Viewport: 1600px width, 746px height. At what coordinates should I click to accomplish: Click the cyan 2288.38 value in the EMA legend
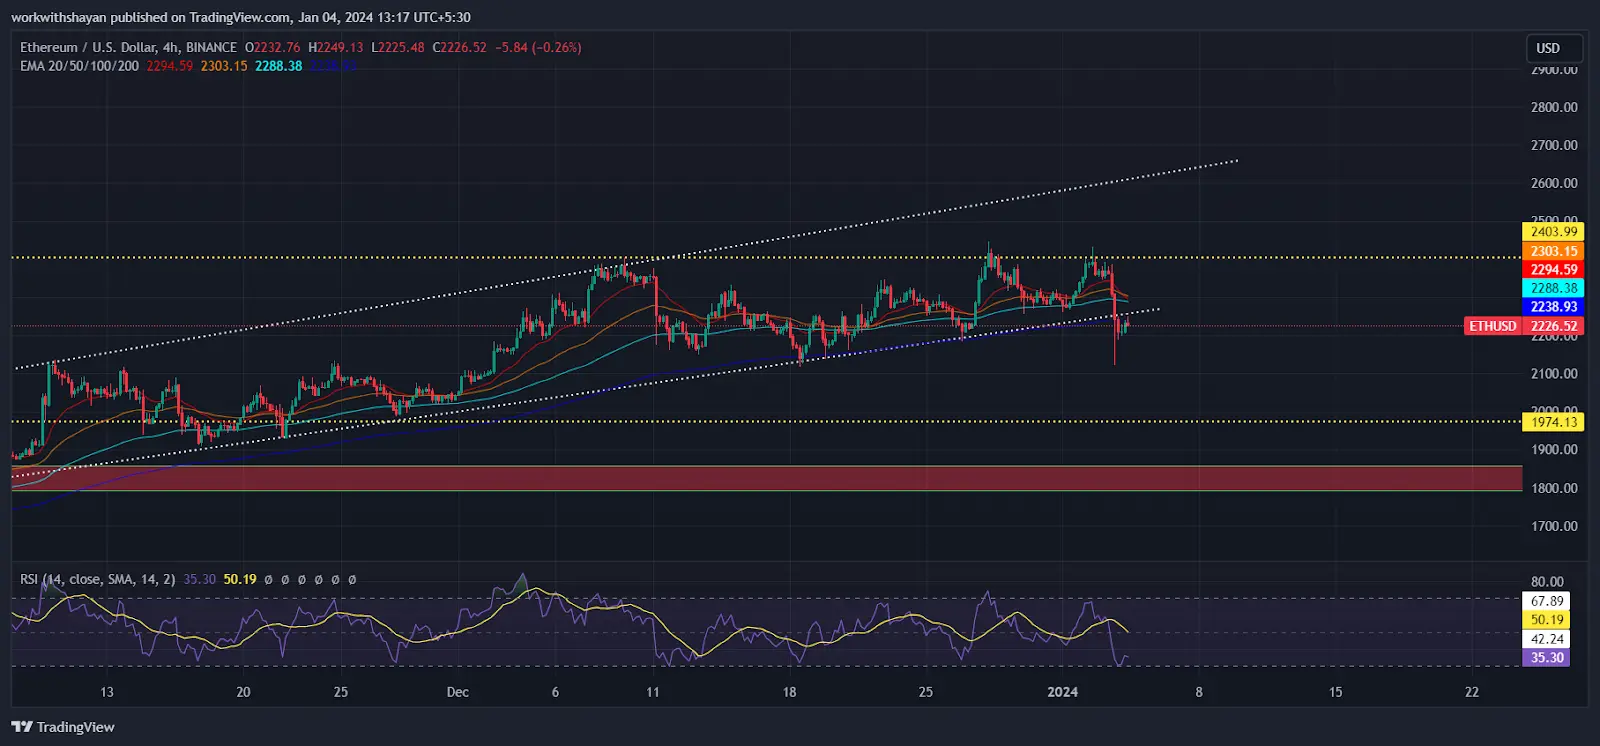tap(279, 66)
